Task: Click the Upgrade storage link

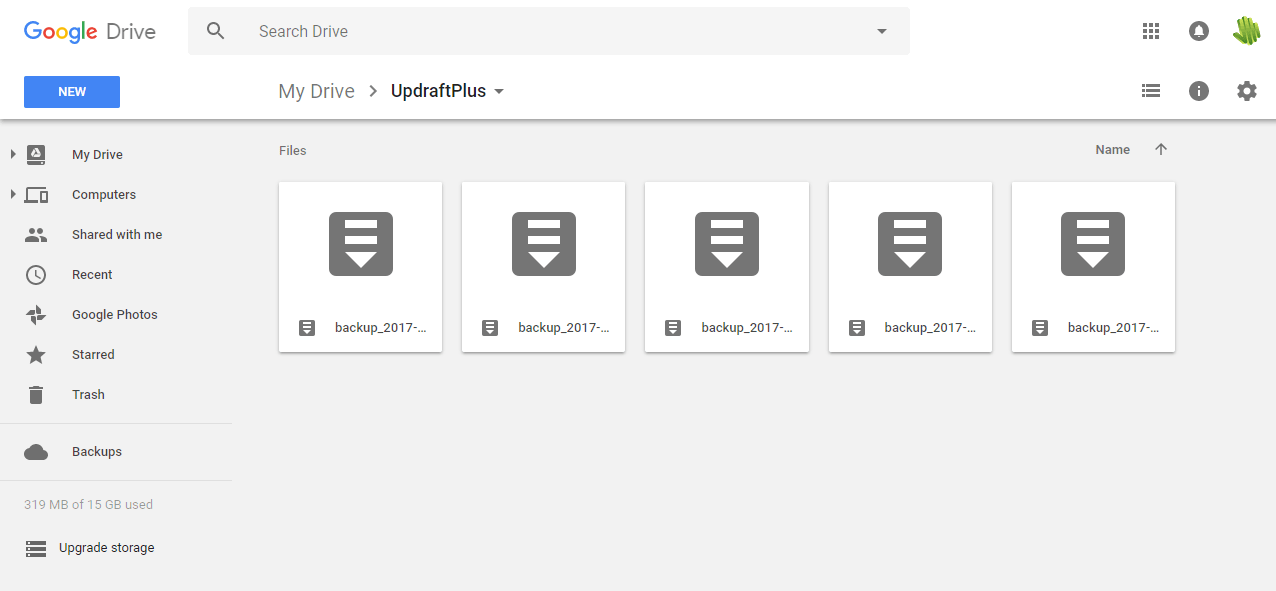Action: (107, 548)
